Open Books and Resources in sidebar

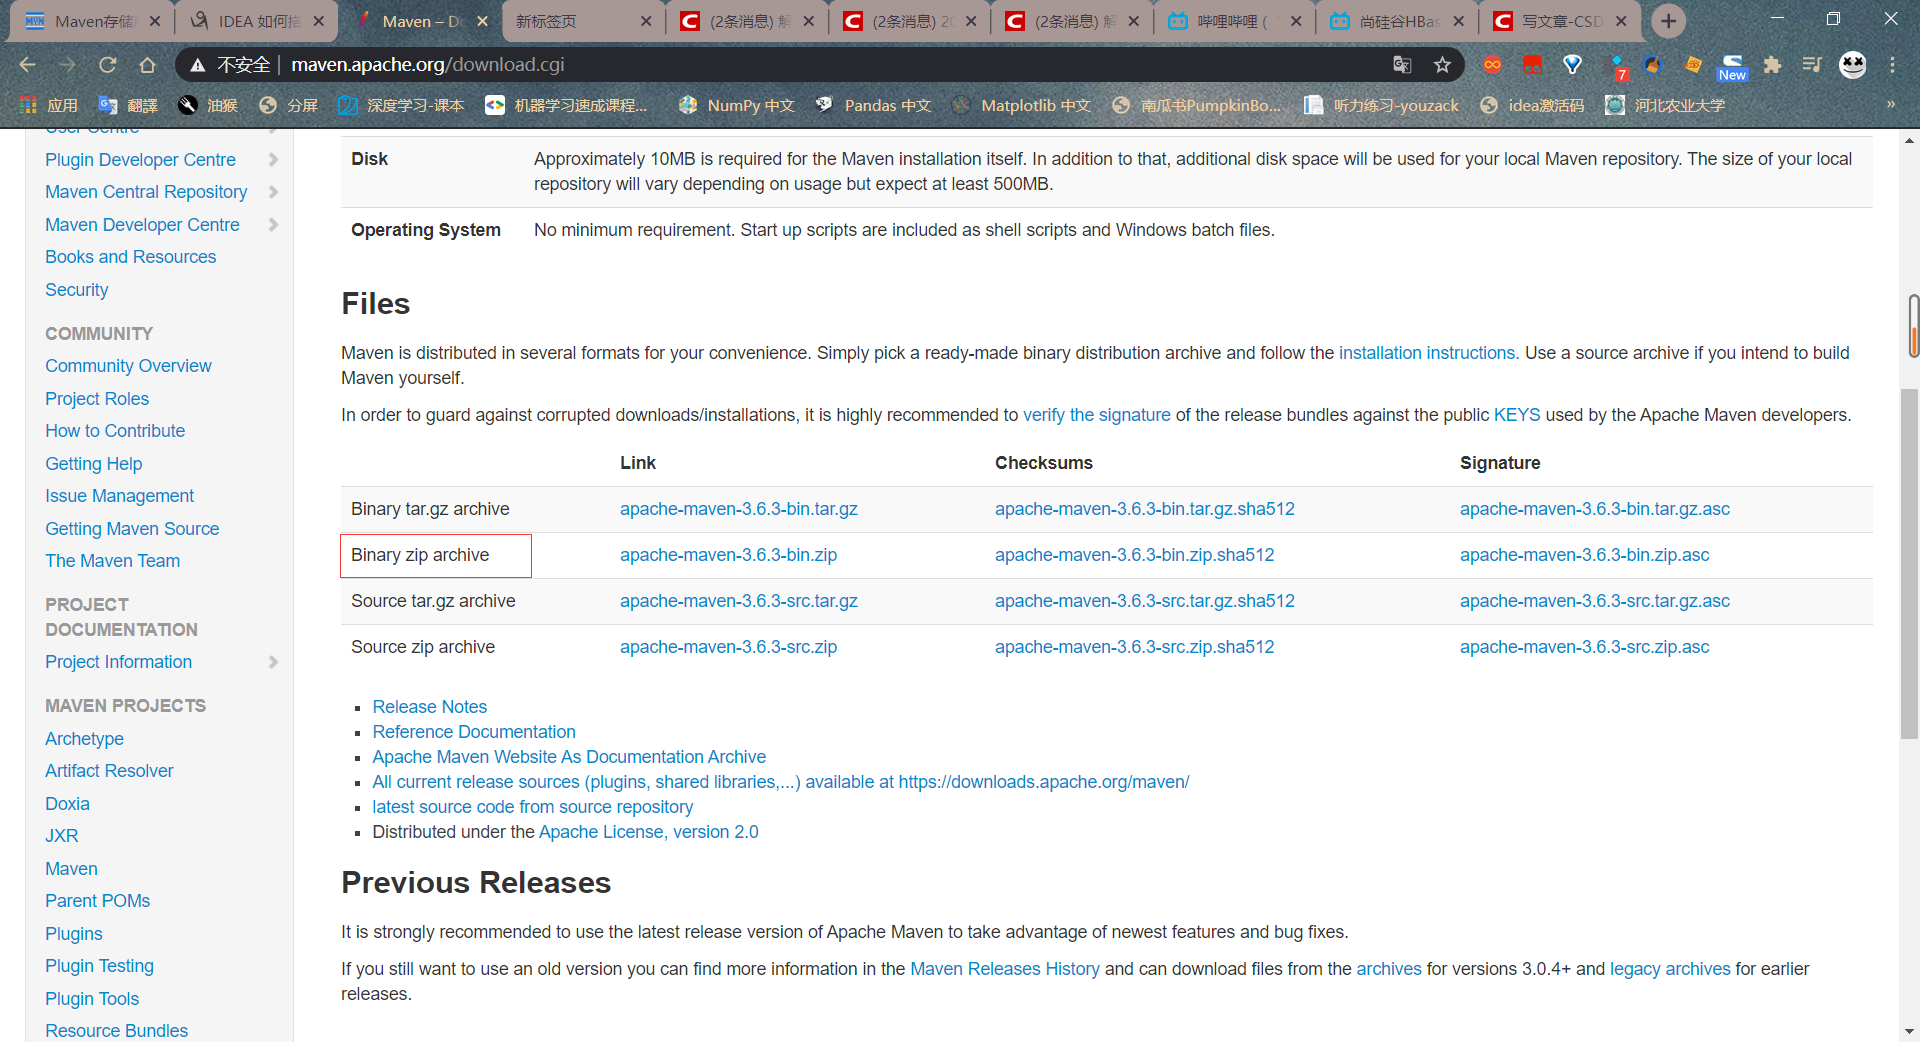130,257
